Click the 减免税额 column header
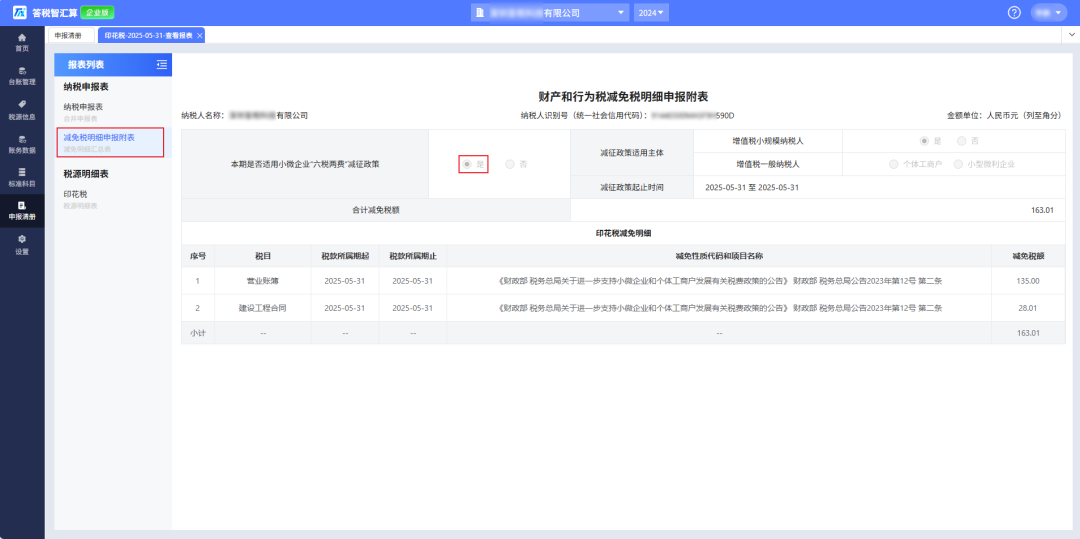 click(x=1028, y=256)
